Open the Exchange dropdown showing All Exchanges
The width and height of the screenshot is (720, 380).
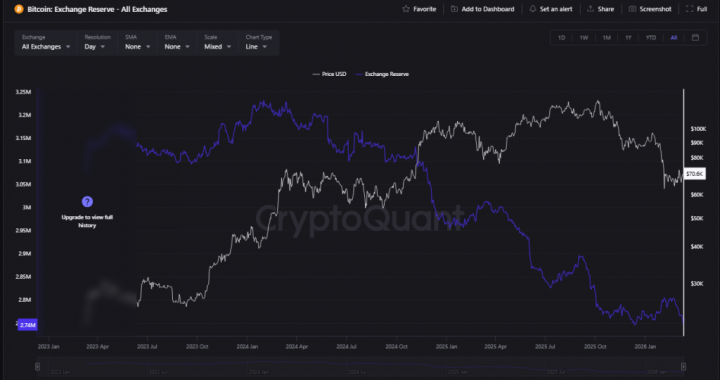click(46, 42)
